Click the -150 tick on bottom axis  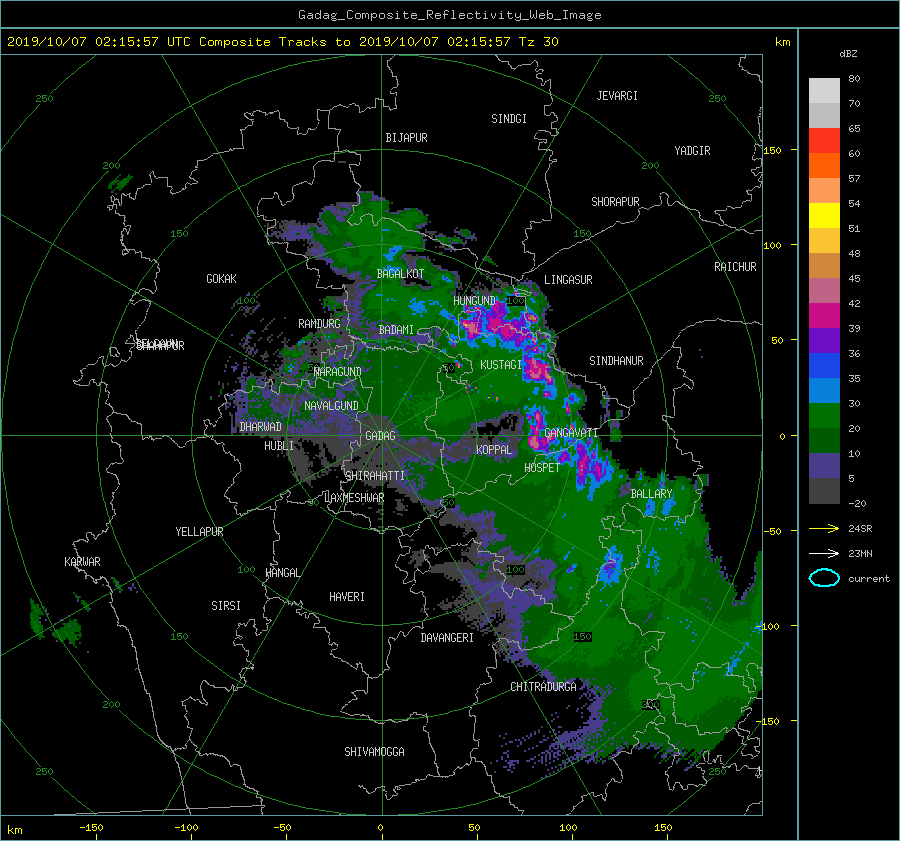[x=91, y=828]
